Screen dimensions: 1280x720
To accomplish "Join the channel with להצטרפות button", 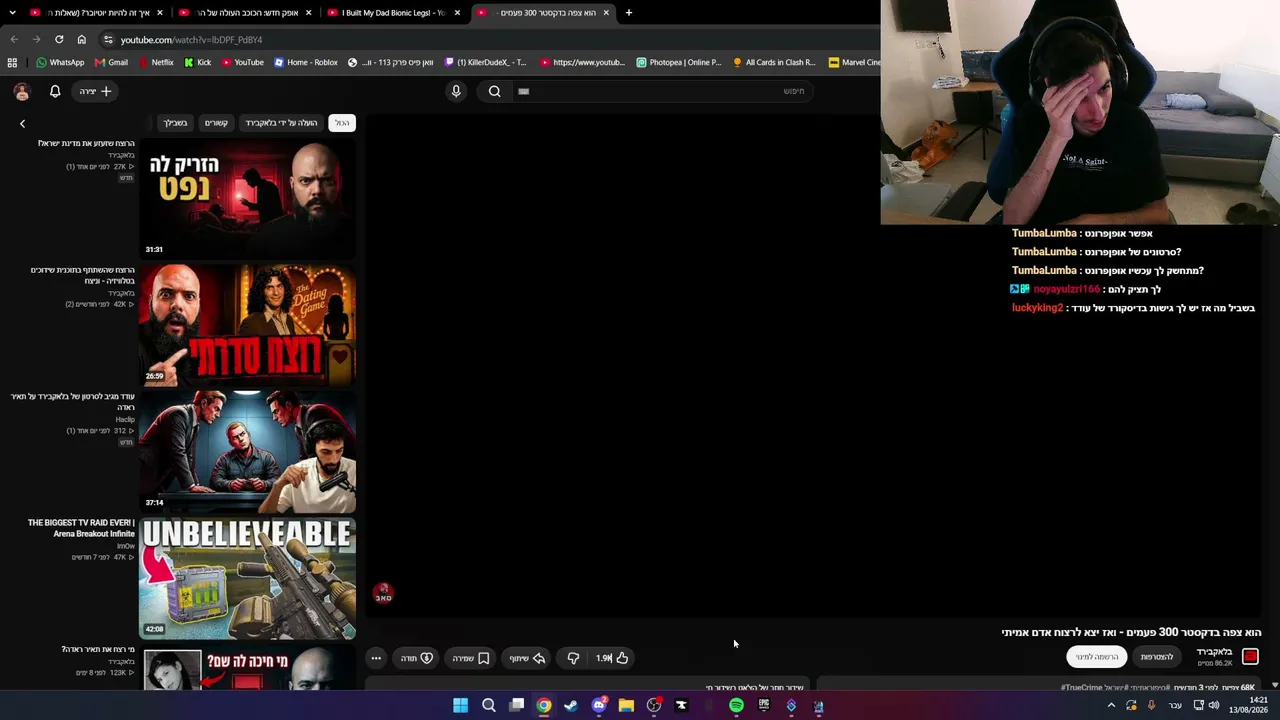I will click(x=1157, y=657).
